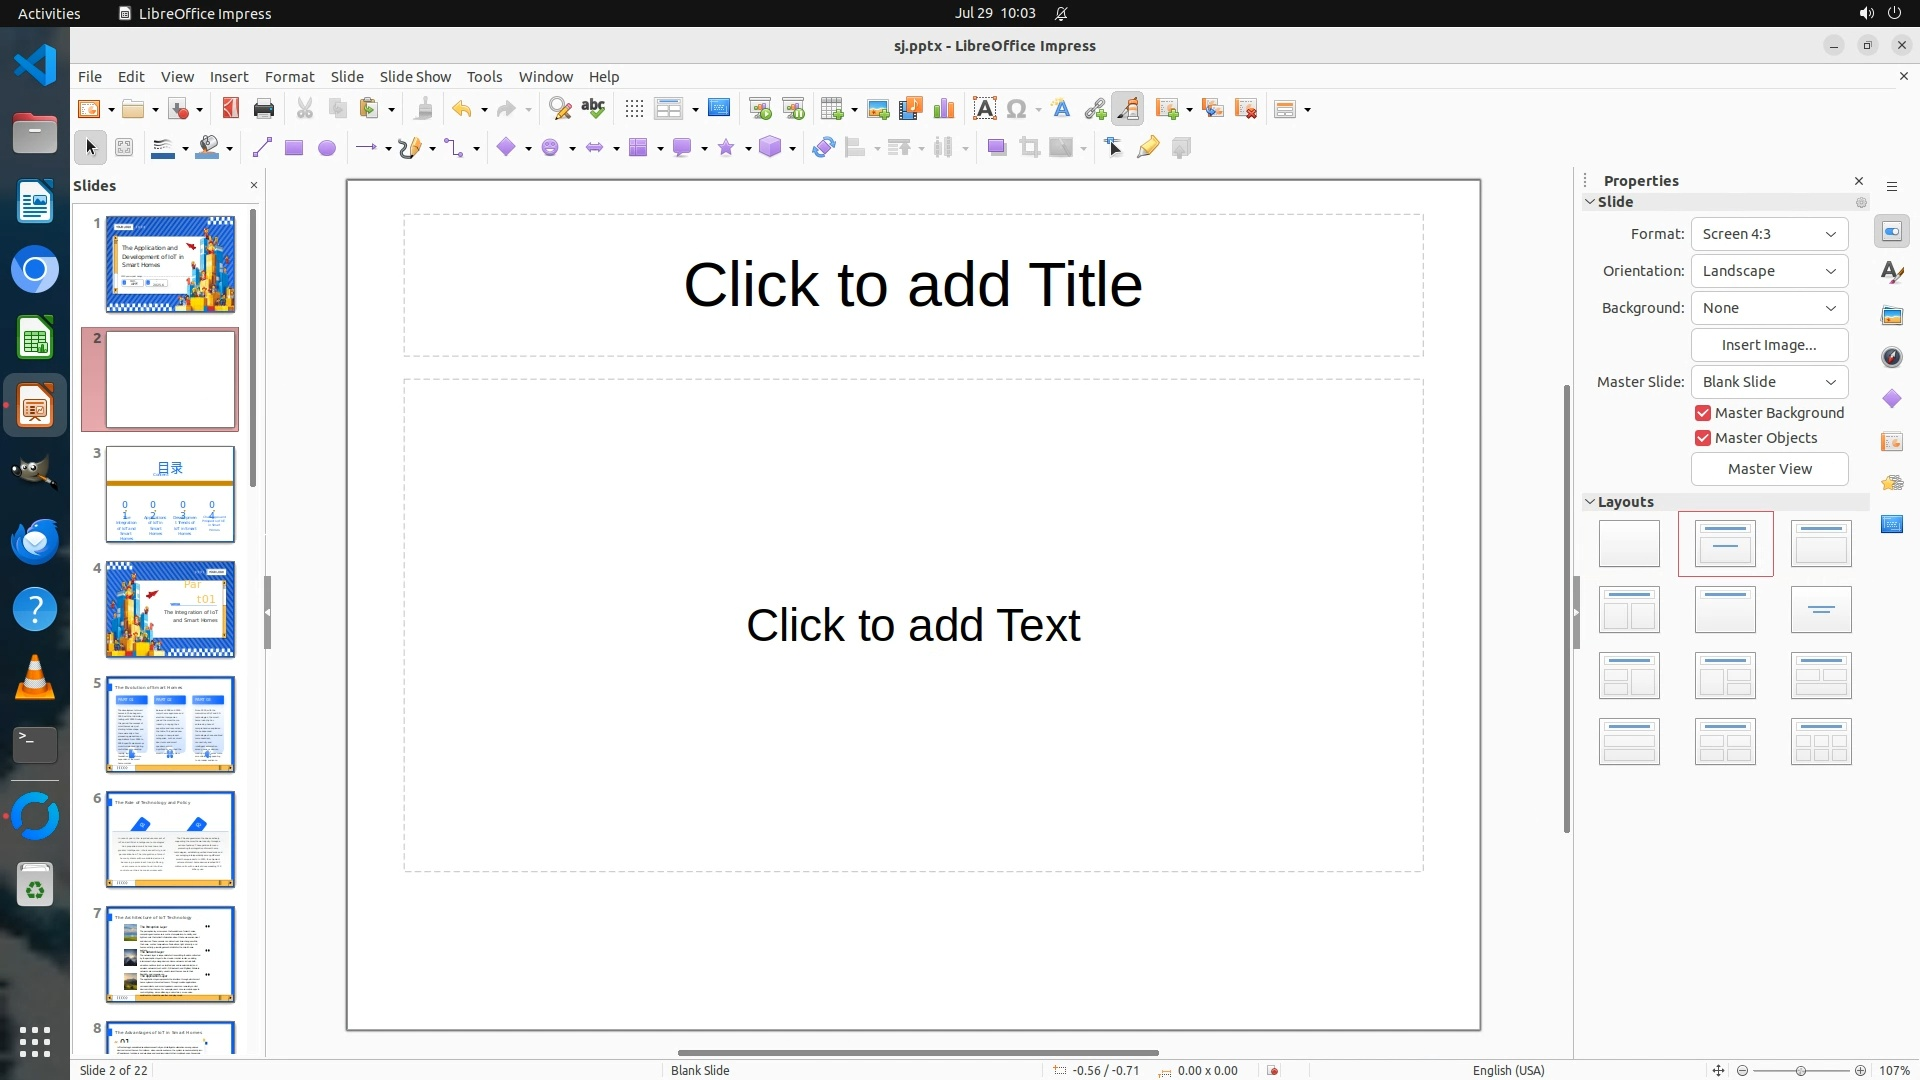Click the Spelling check icon

(x=593, y=109)
